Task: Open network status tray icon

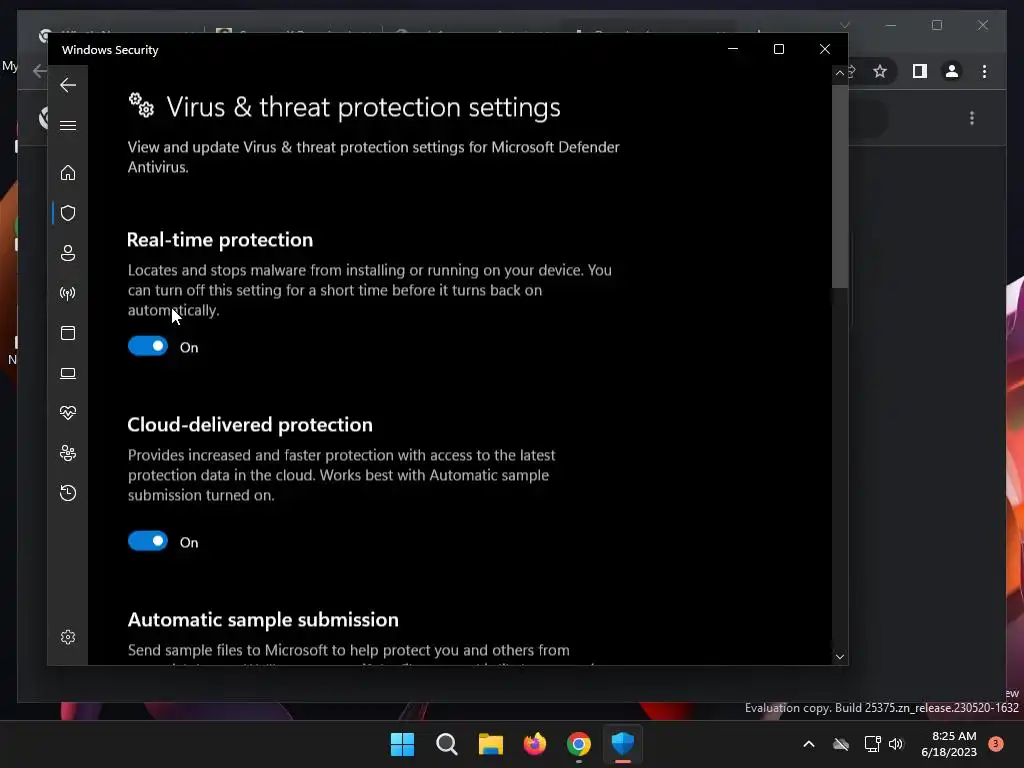Action: (x=872, y=744)
